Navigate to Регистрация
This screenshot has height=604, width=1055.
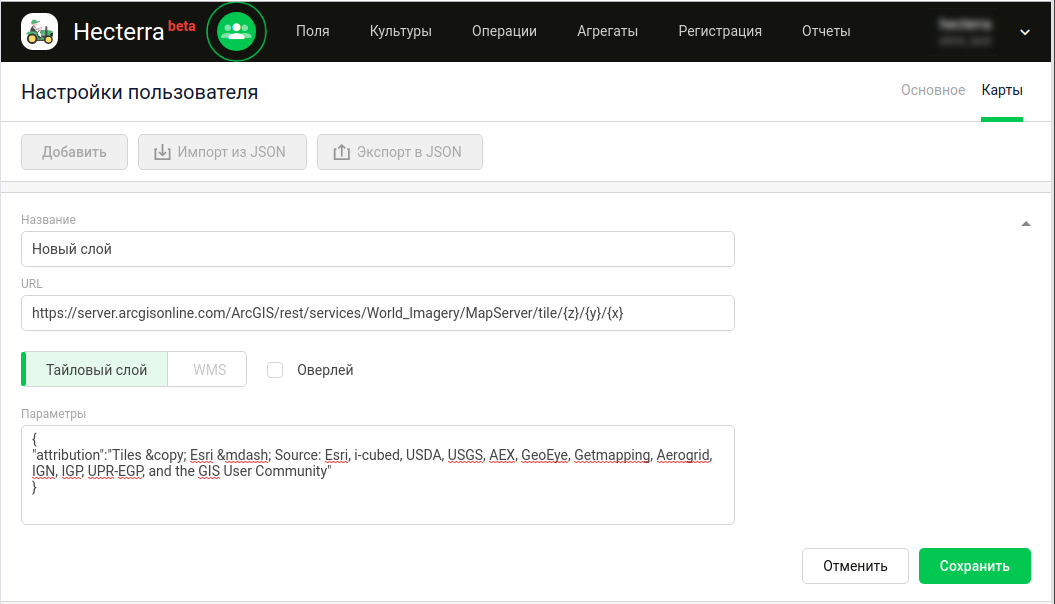[x=719, y=31]
